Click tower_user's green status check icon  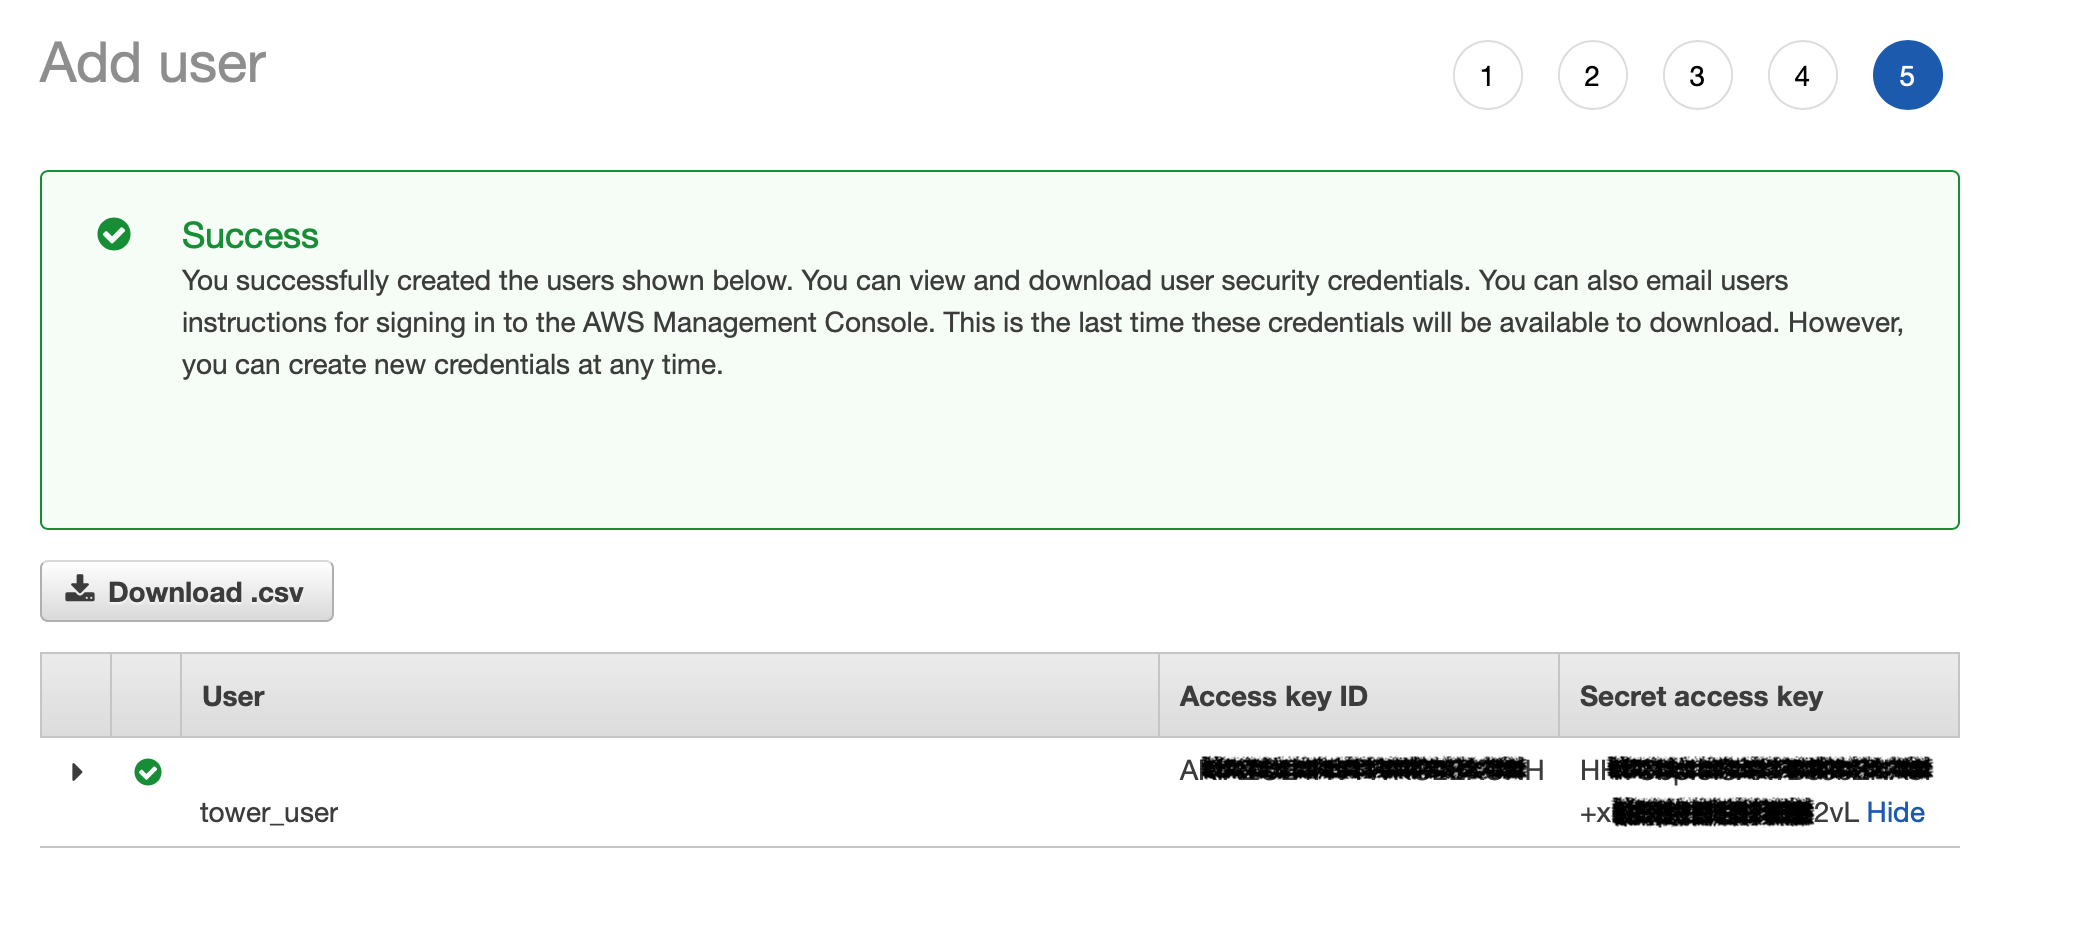pos(148,772)
